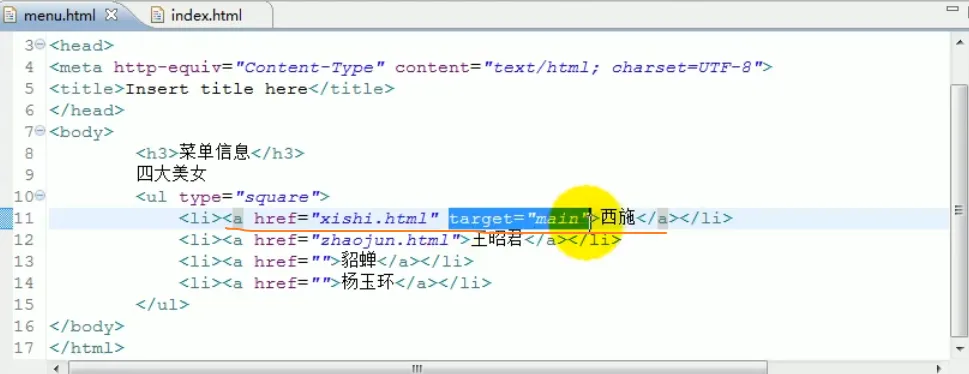Click the closing </ul> tag on line 15
Image resolution: width=969 pixels, height=374 pixels.
click(x=163, y=305)
